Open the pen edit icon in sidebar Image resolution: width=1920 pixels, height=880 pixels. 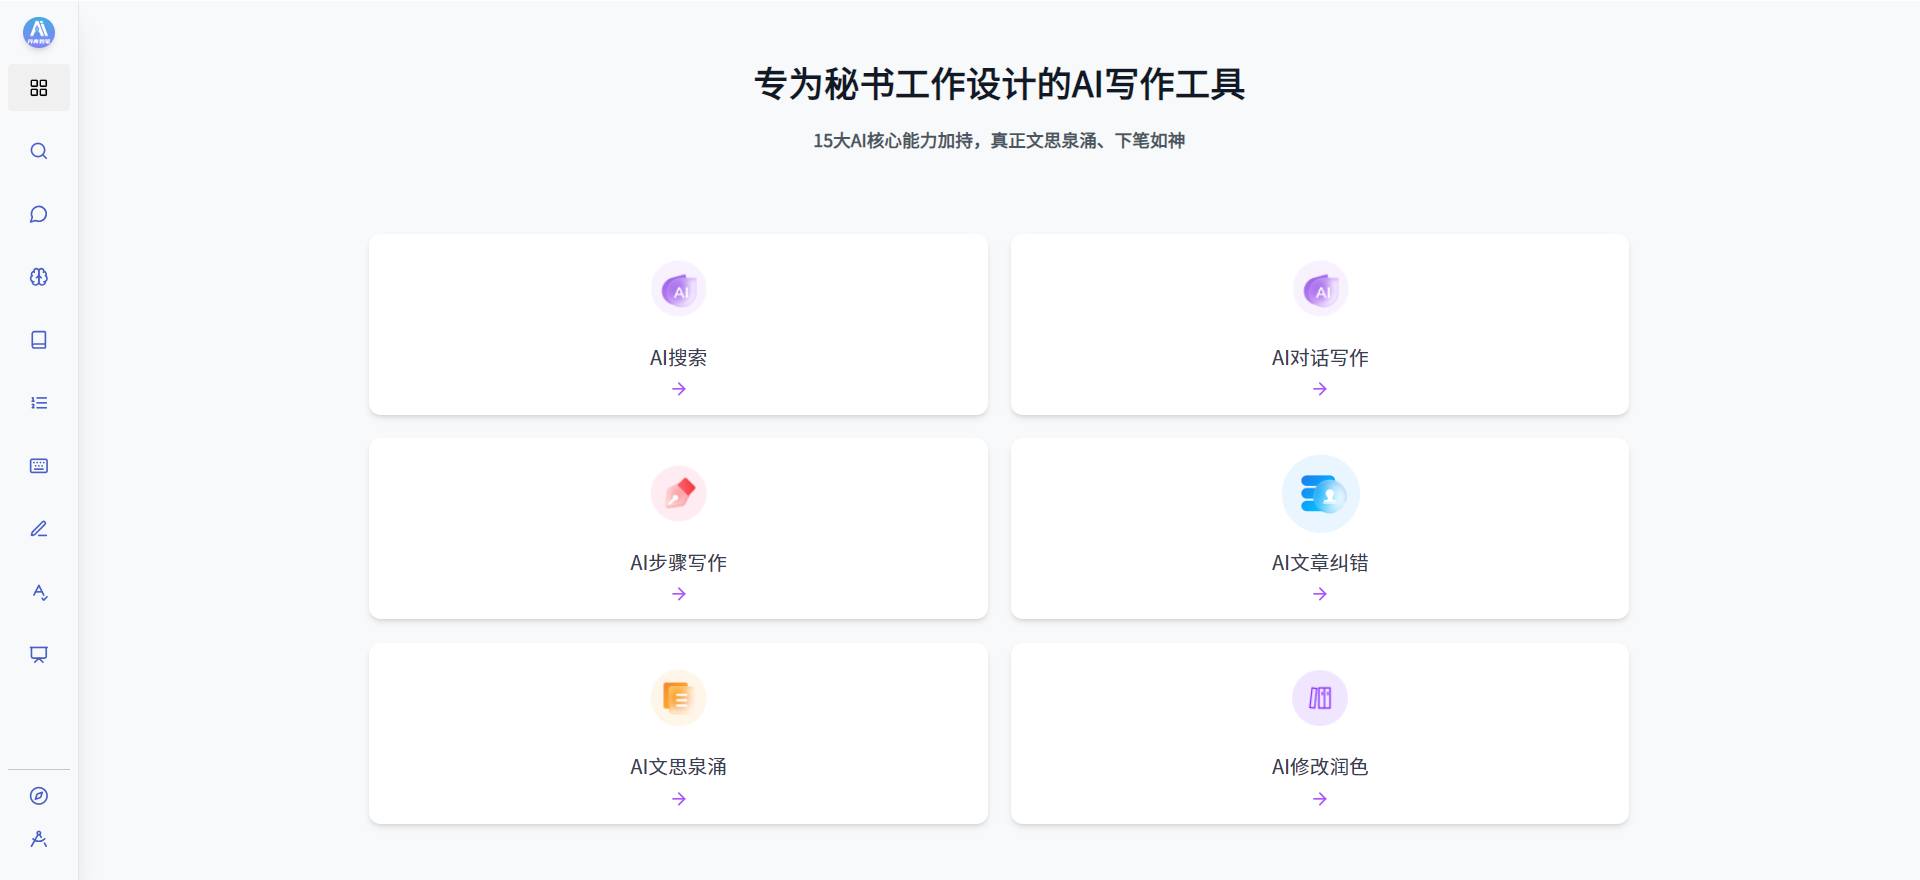point(39,529)
